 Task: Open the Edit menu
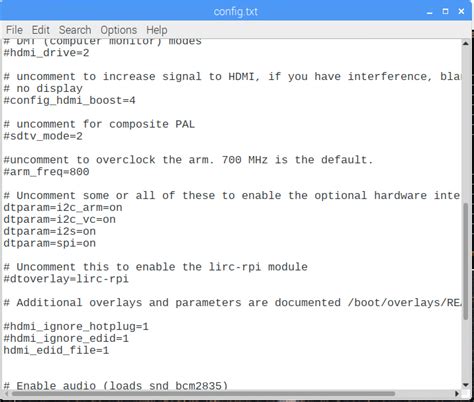pyautogui.click(x=41, y=30)
